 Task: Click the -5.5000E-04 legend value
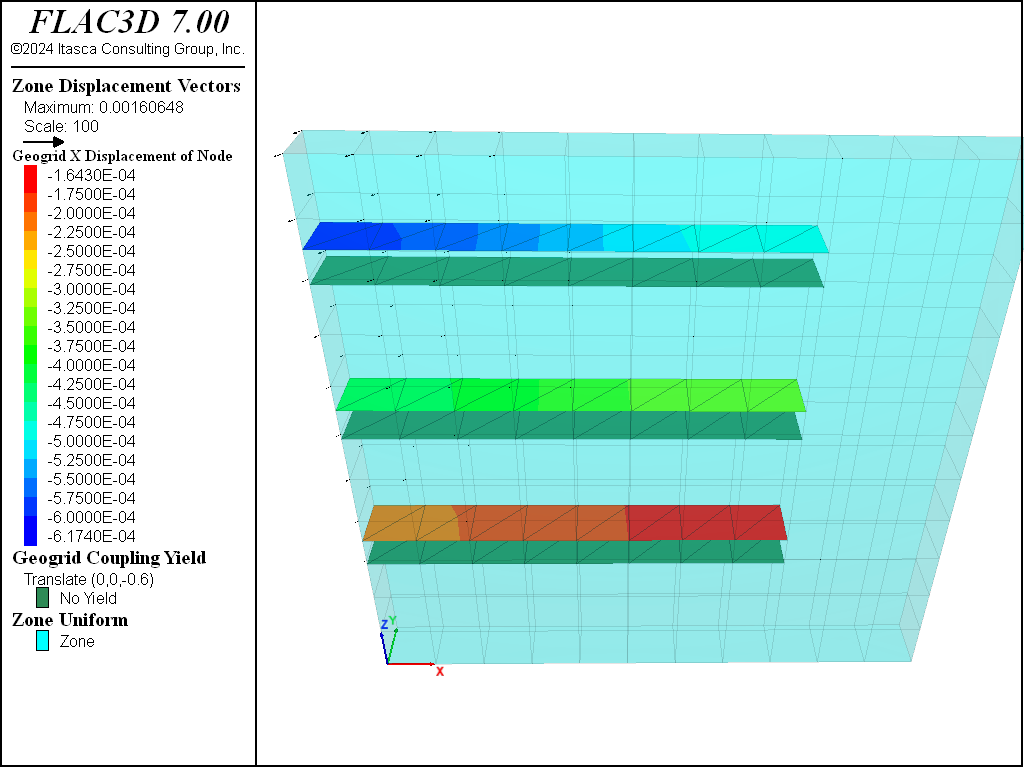[91, 479]
